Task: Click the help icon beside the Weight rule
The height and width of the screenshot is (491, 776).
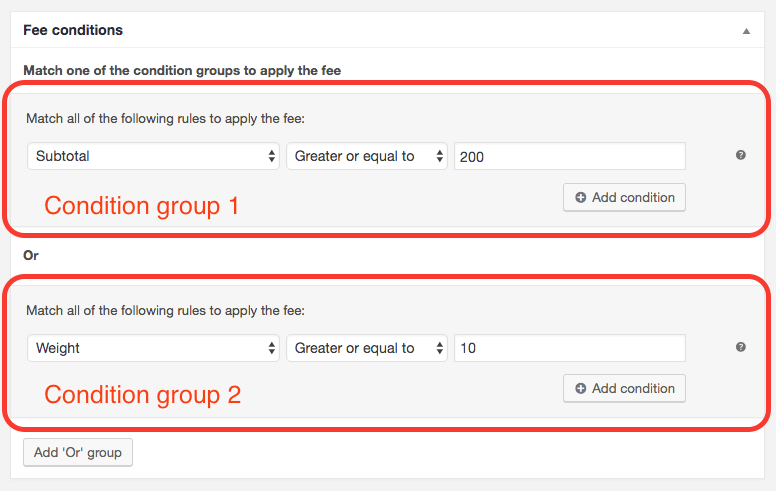Action: click(x=741, y=347)
